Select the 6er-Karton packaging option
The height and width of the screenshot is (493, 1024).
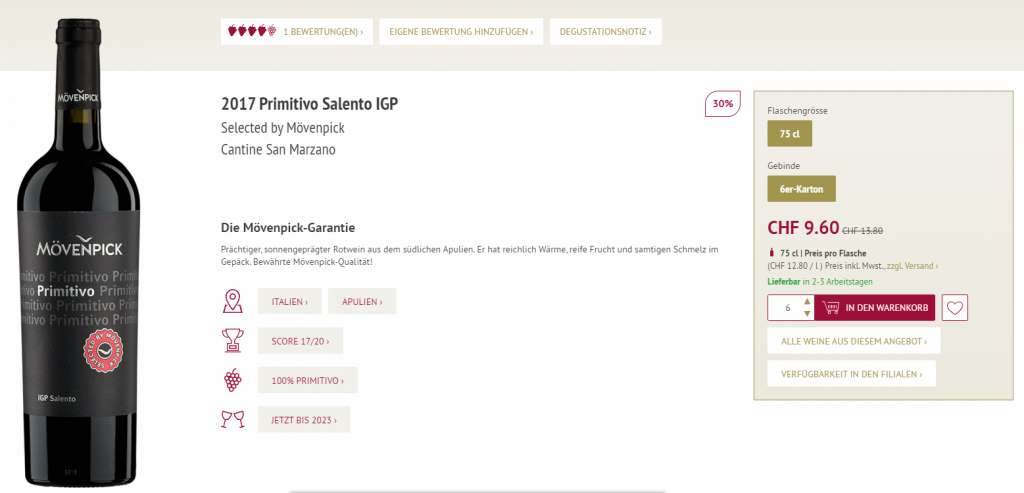801,188
